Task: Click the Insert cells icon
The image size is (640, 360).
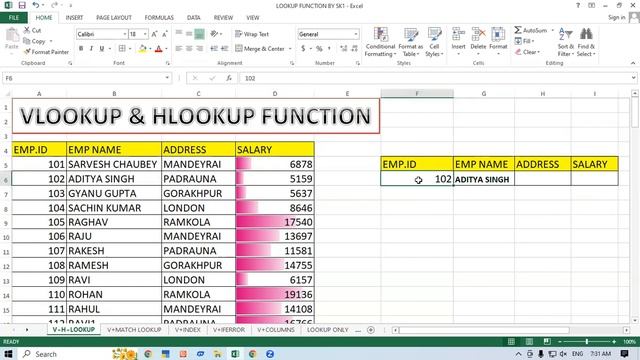Action: [x=458, y=35]
